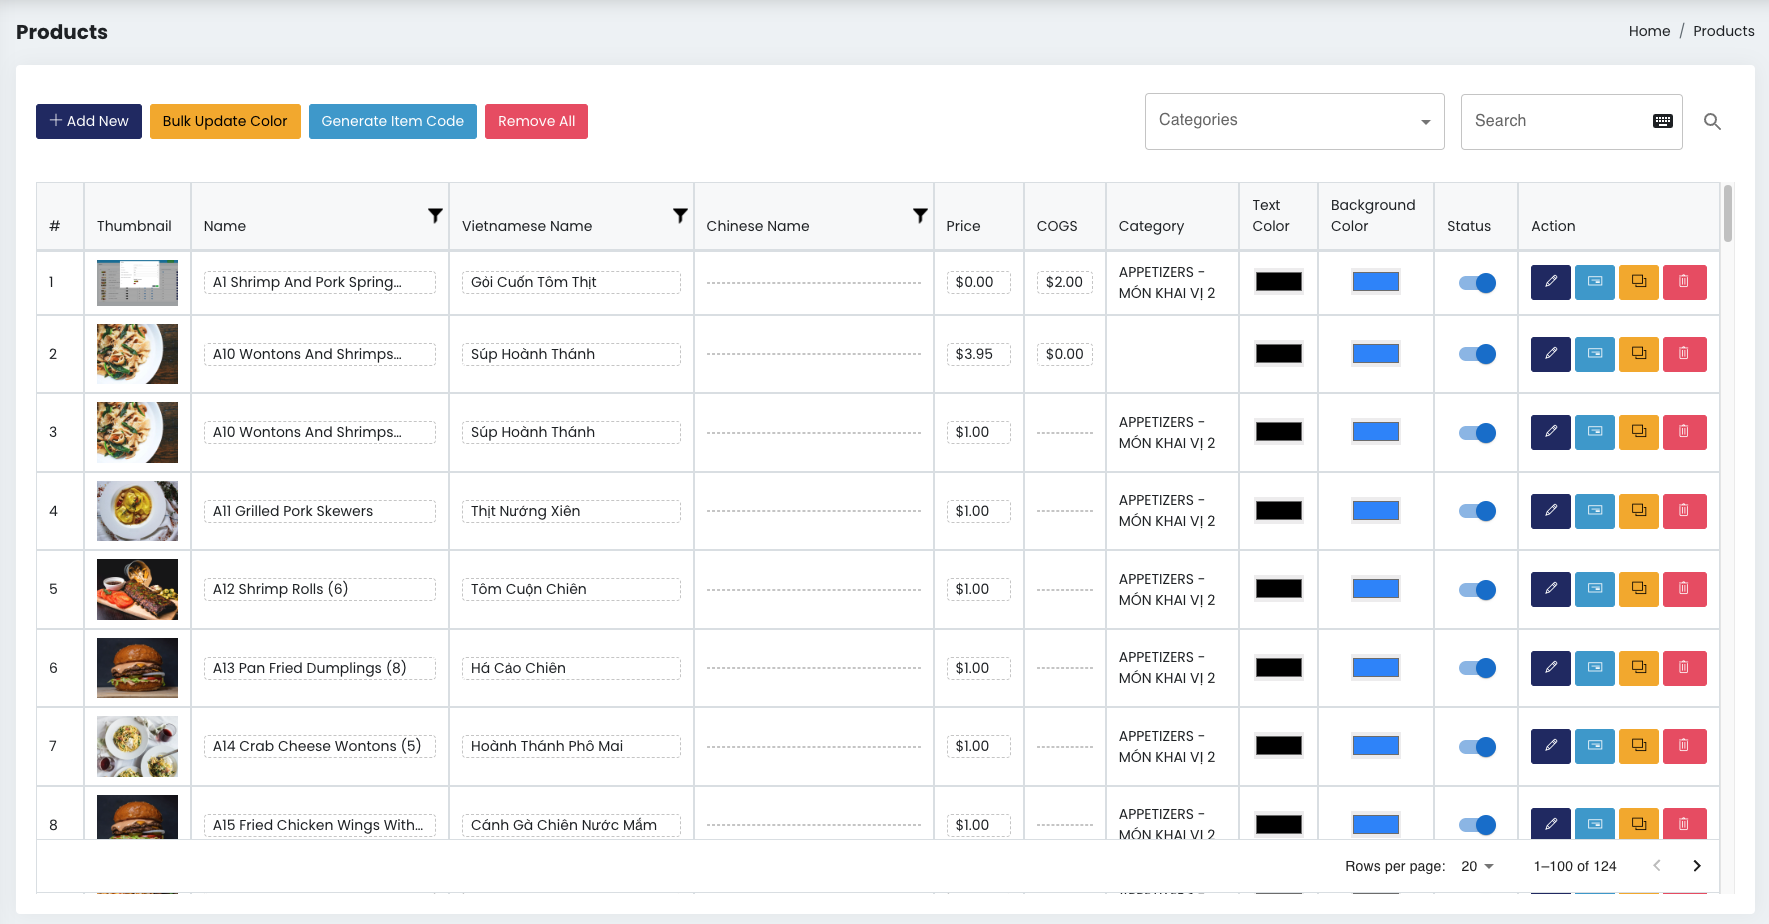Navigate to Home breadcrumb
The height and width of the screenshot is (924, 1769).
tap(1649, 31)
